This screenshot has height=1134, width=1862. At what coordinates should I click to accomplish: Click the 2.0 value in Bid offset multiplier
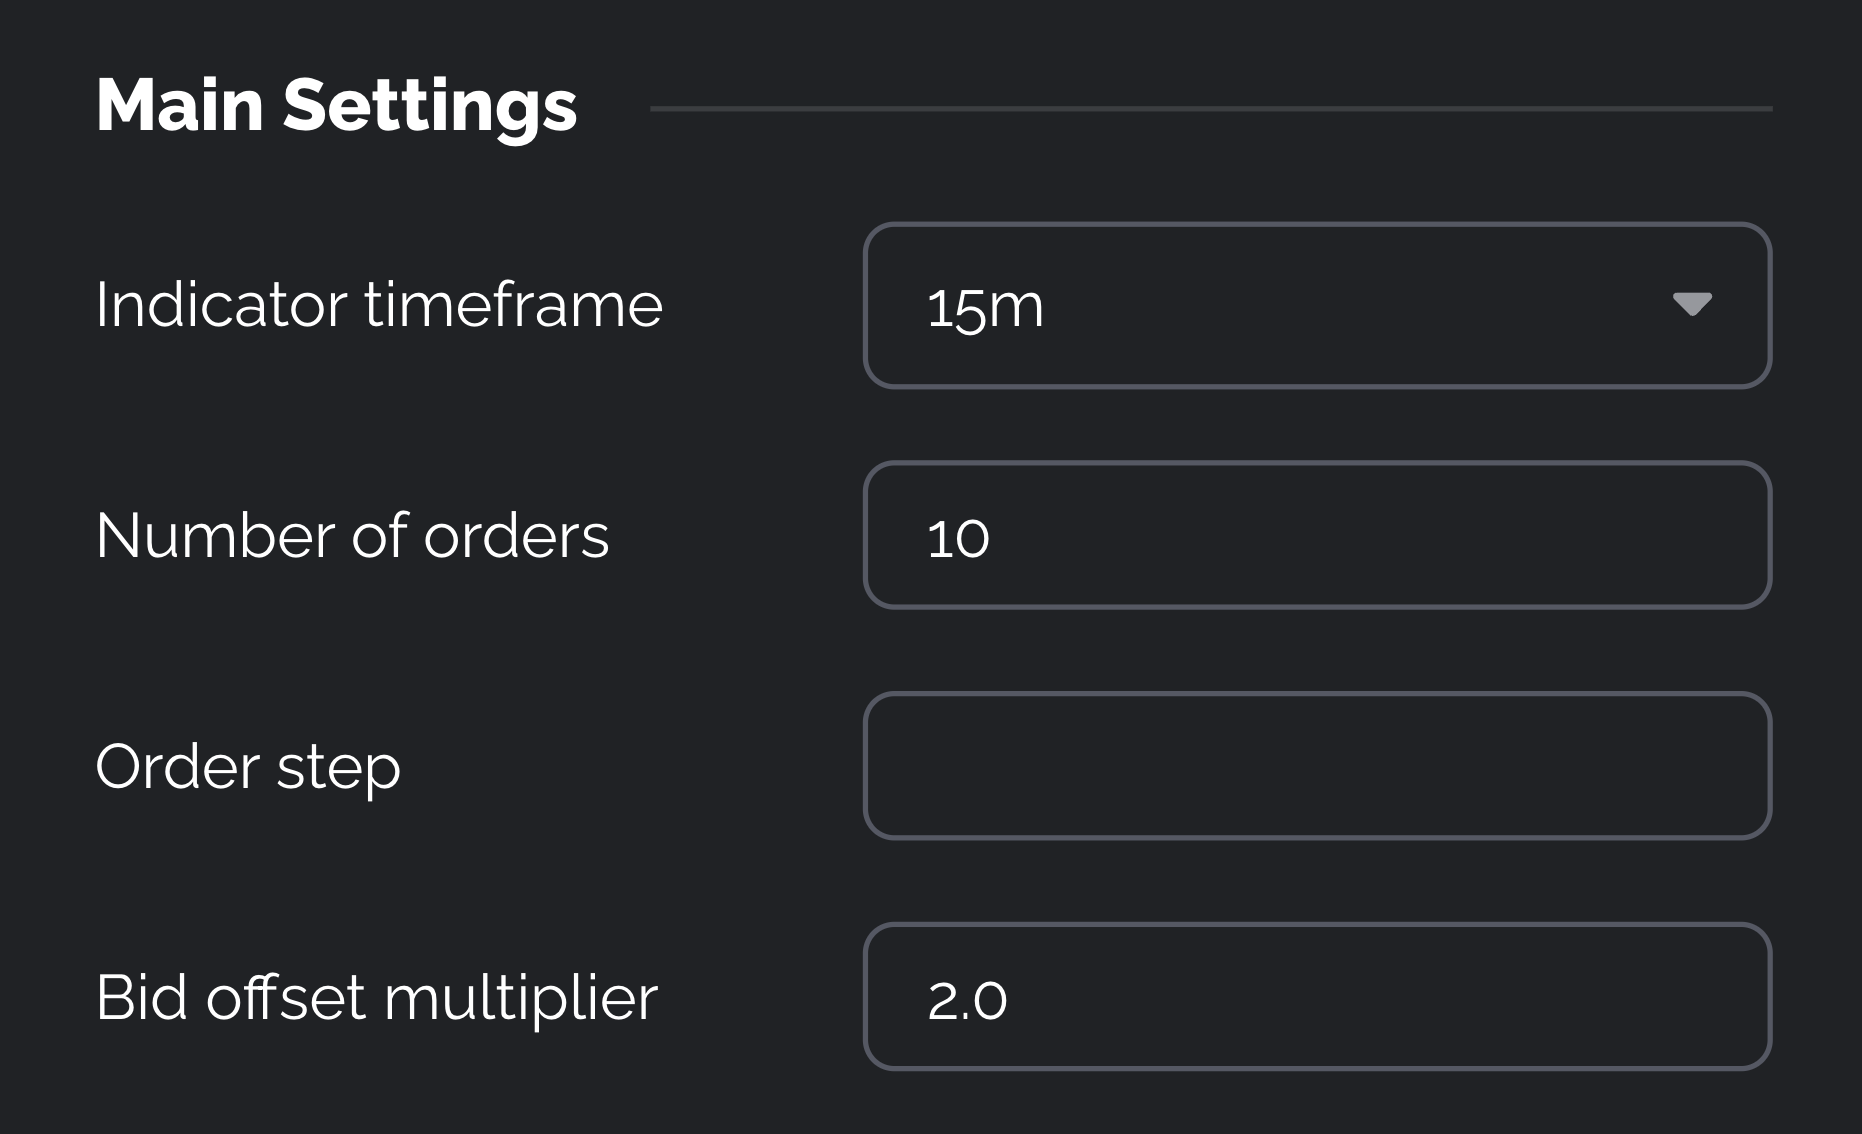[x=967, y=999]
